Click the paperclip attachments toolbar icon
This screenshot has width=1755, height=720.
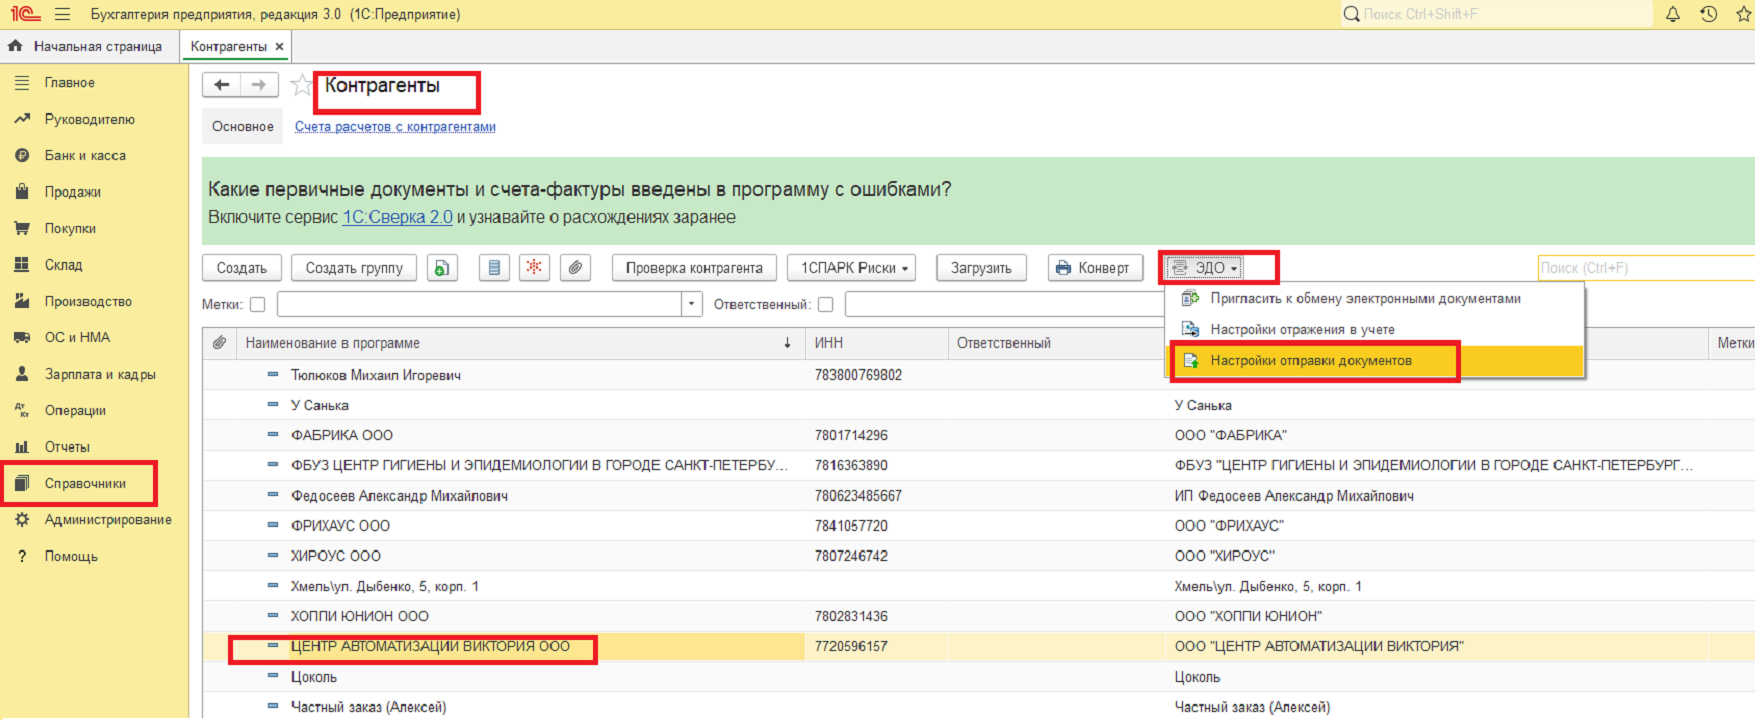(x=575, y=268)
